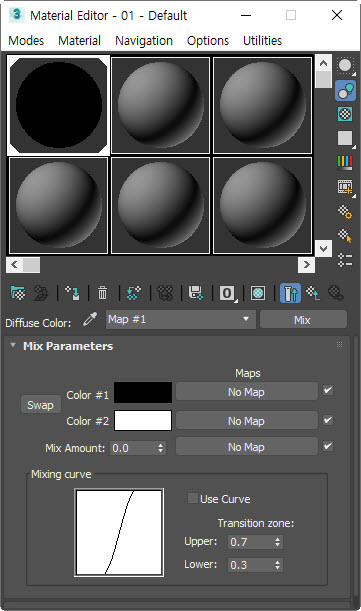This screenshot has height=611, width=361.
Task: Open the Material menu
Action: pyautogui.click(x=80, y=41)
